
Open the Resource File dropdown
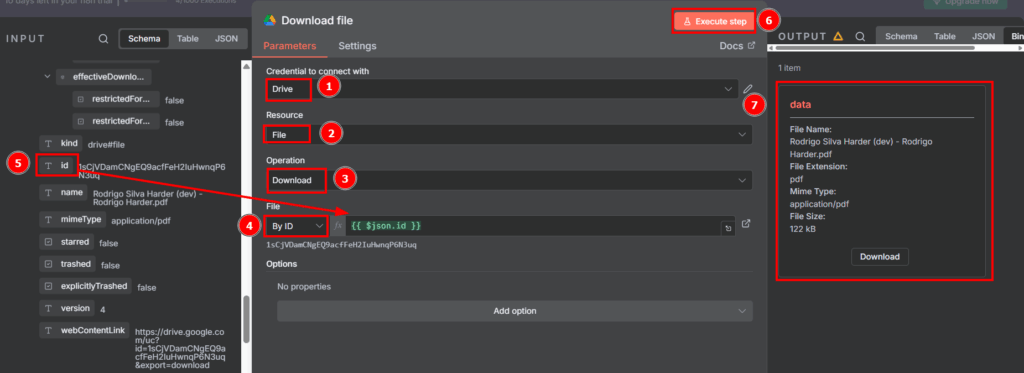point(509,135)
